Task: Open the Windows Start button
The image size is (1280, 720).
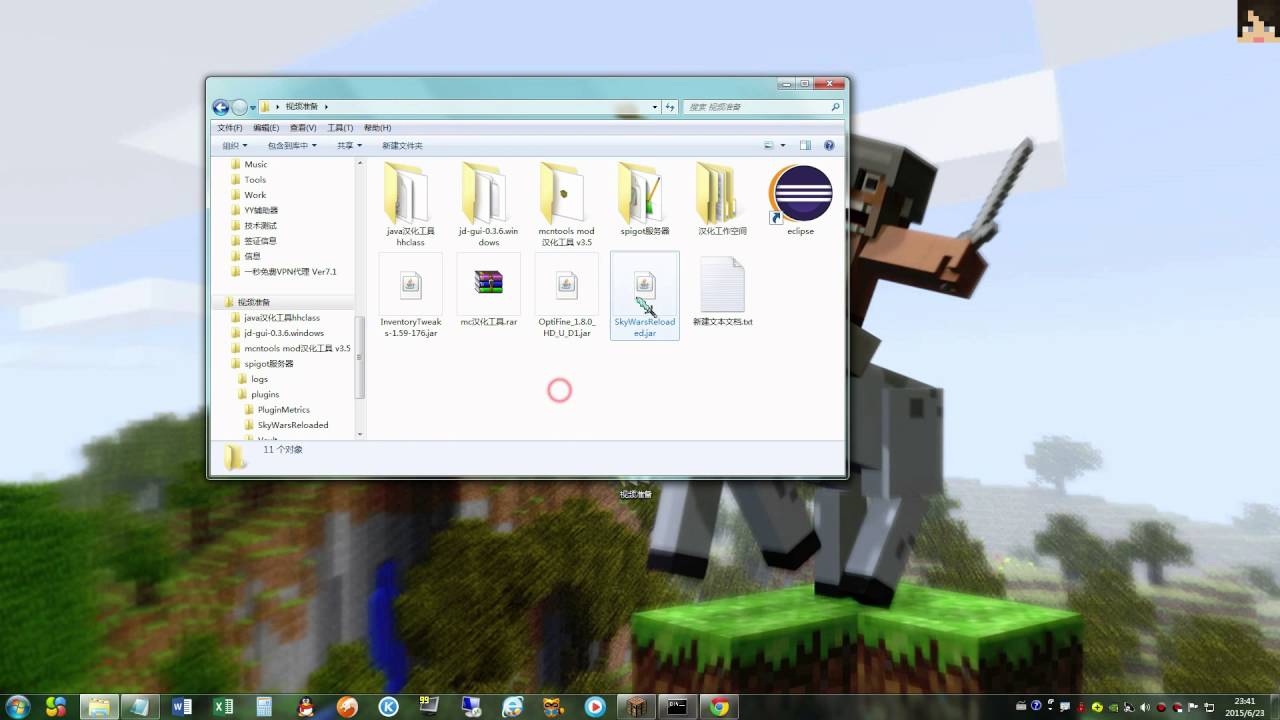Action: pyautogui.click(x=17, y=706)
